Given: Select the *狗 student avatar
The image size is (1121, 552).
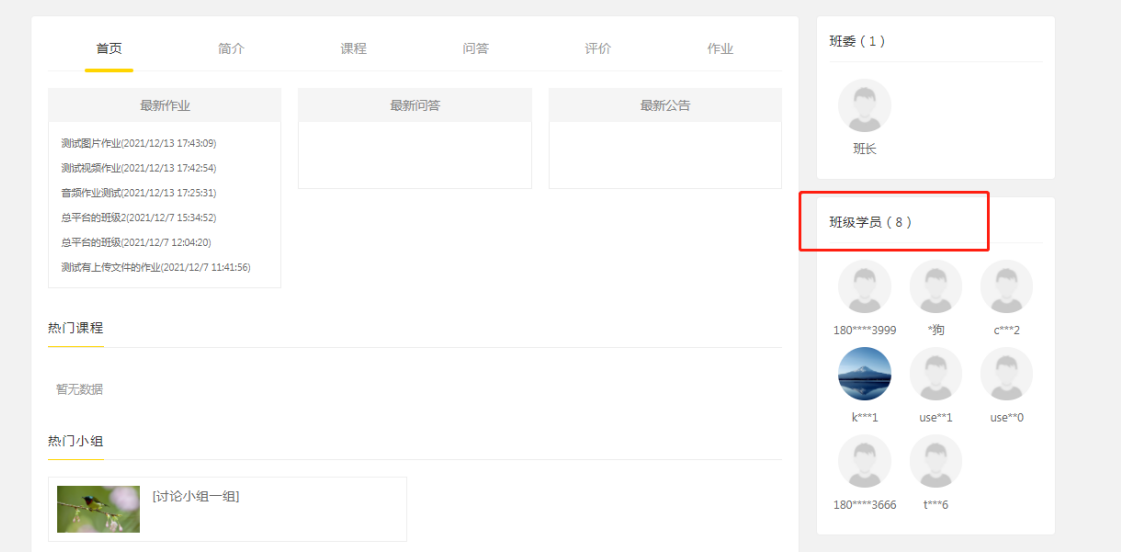Looking at the screenshot, I should click(935, 287).
